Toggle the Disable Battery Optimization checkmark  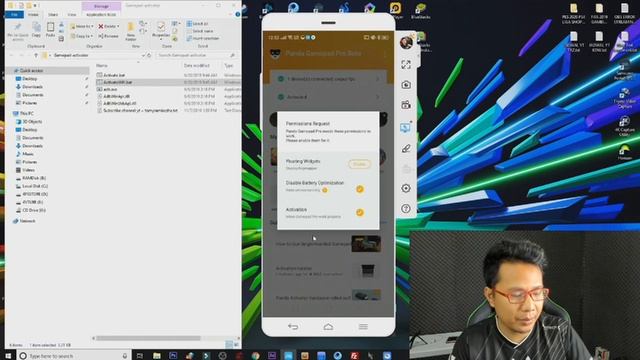360,189
